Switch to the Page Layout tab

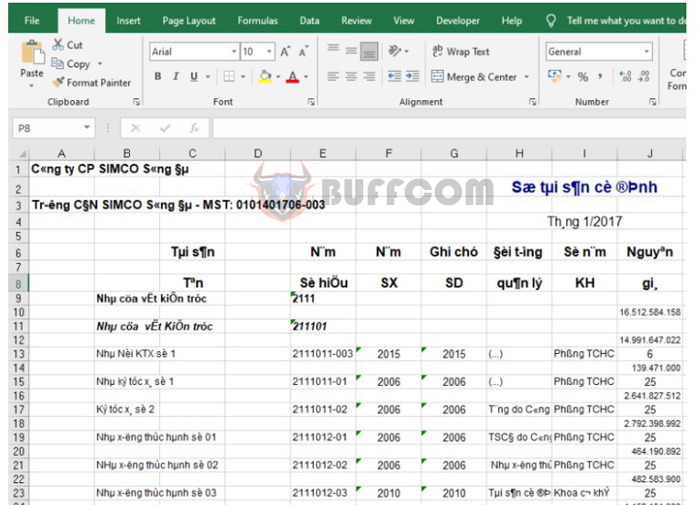click(189, 21)
